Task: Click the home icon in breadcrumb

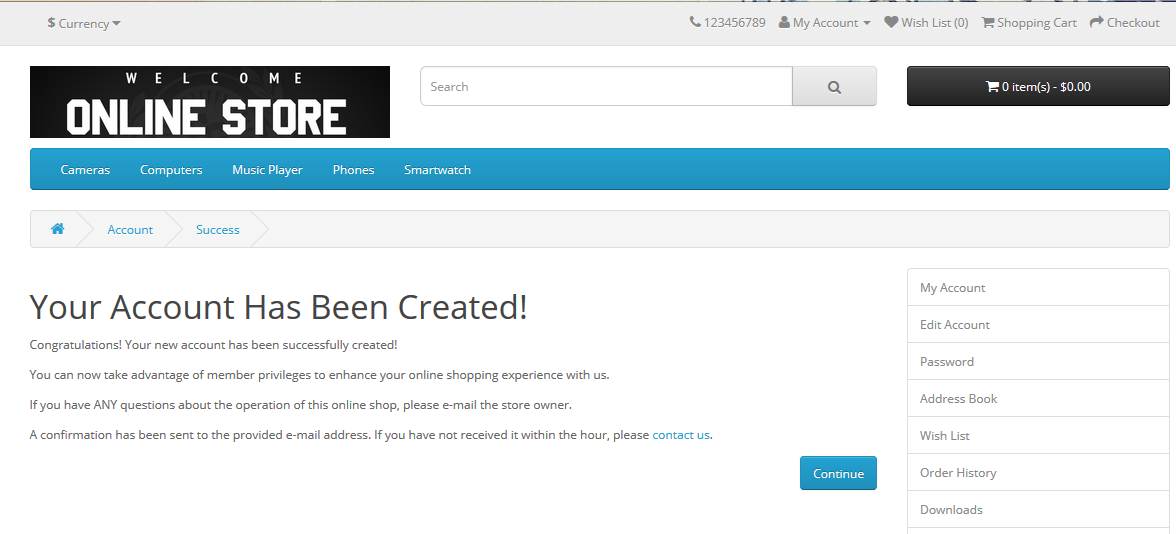Action: [x=57, y=229]
